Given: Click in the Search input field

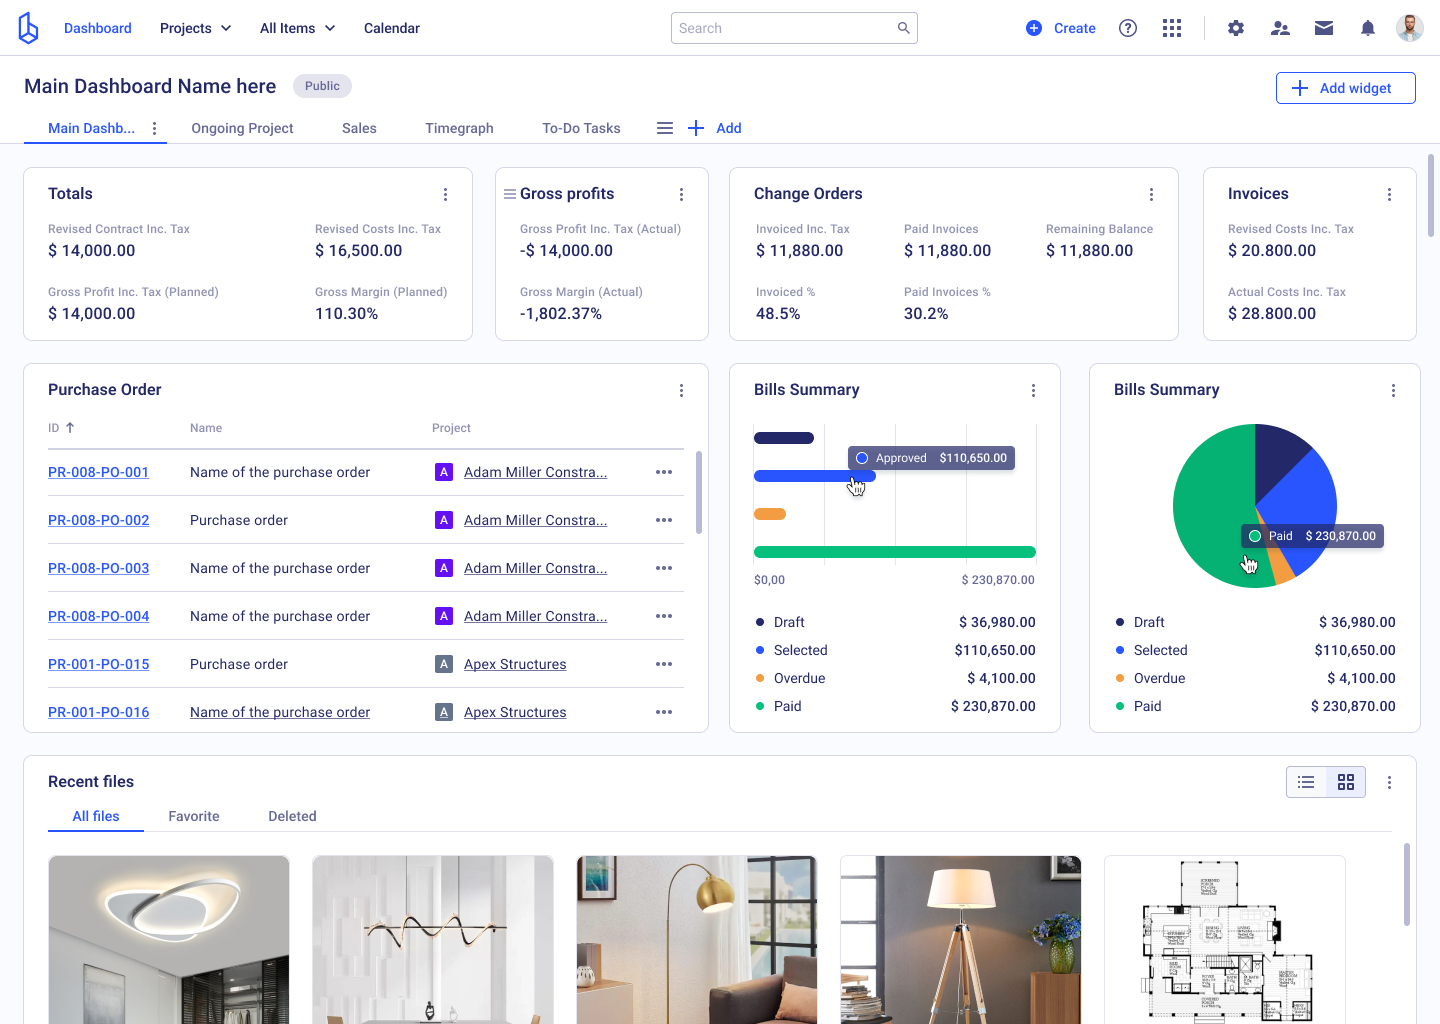Looking at the screenshot, I should point(794,28).
